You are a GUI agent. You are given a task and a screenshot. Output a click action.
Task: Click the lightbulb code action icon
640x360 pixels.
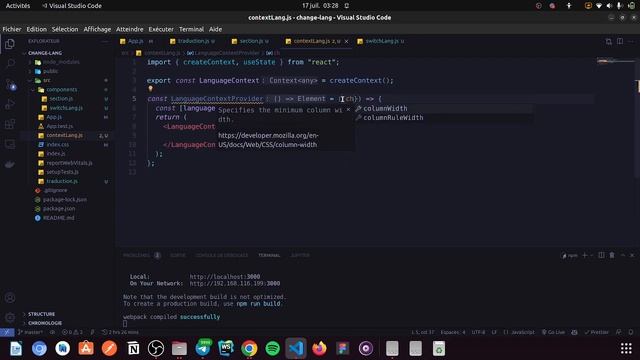click(150, 89)
